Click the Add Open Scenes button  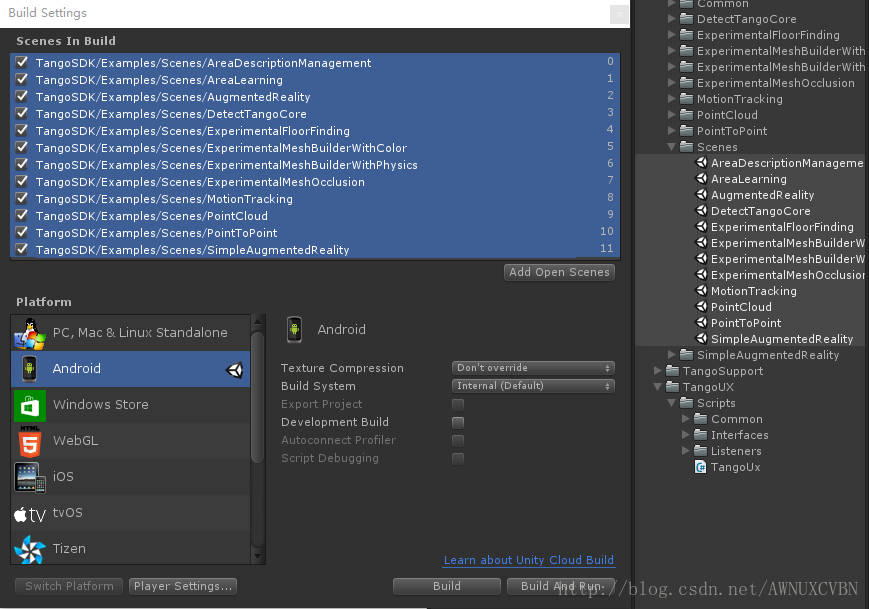pos(559,272)
